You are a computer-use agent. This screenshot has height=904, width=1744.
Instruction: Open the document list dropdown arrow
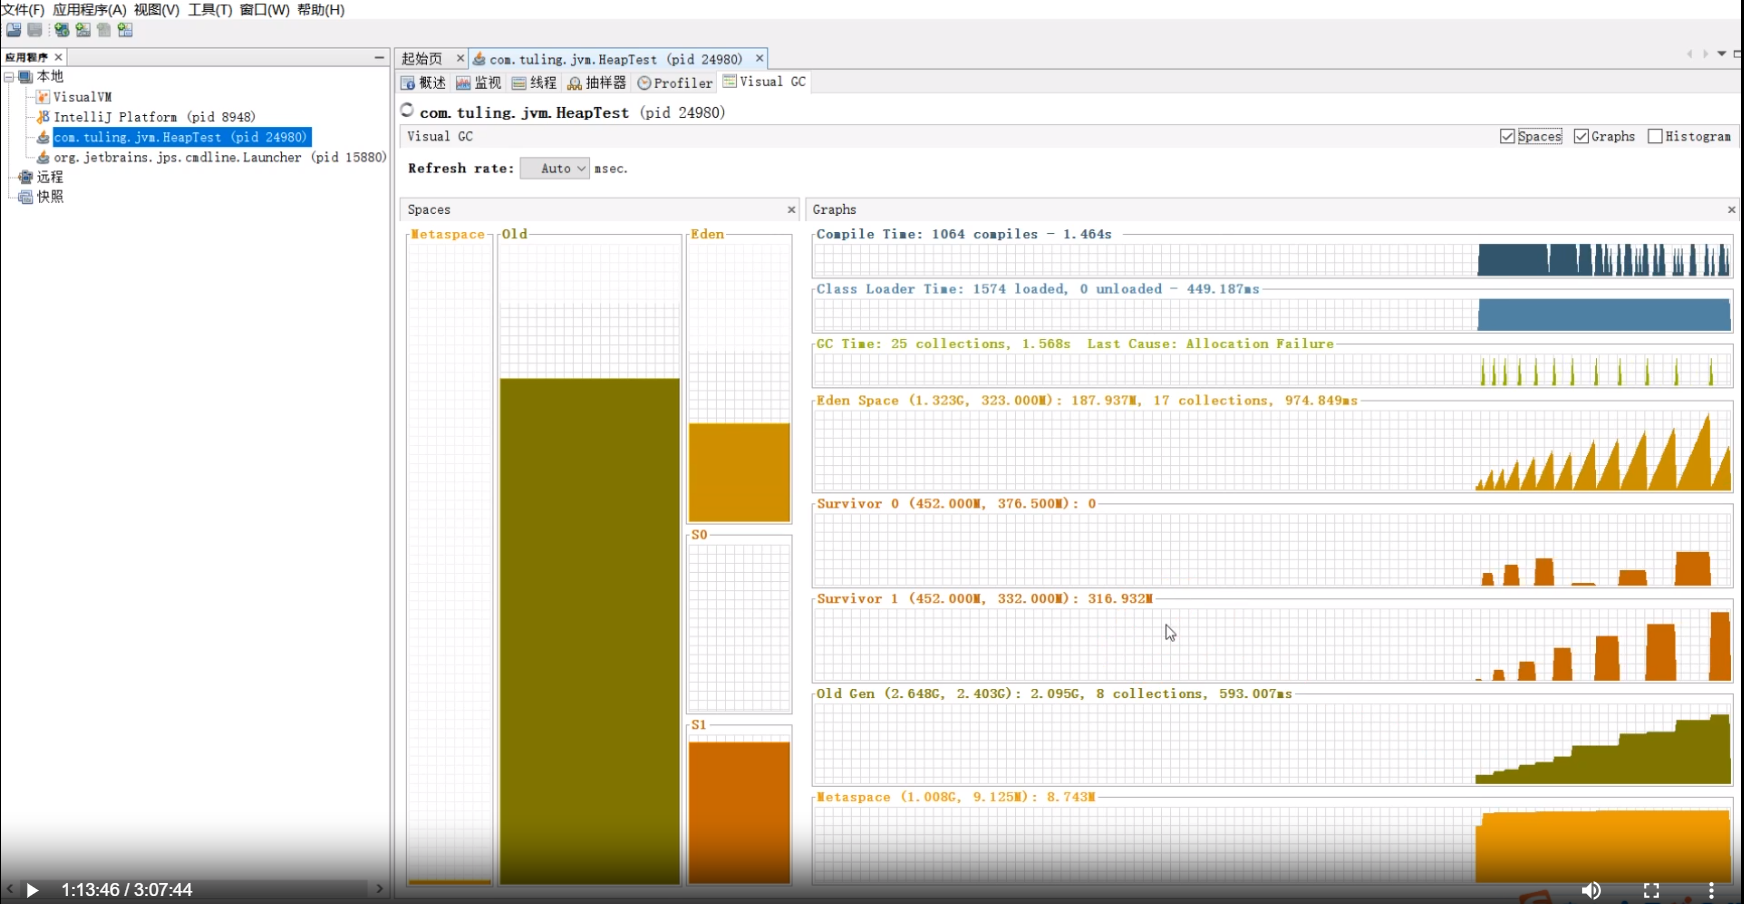click(x=1721, y=54)
